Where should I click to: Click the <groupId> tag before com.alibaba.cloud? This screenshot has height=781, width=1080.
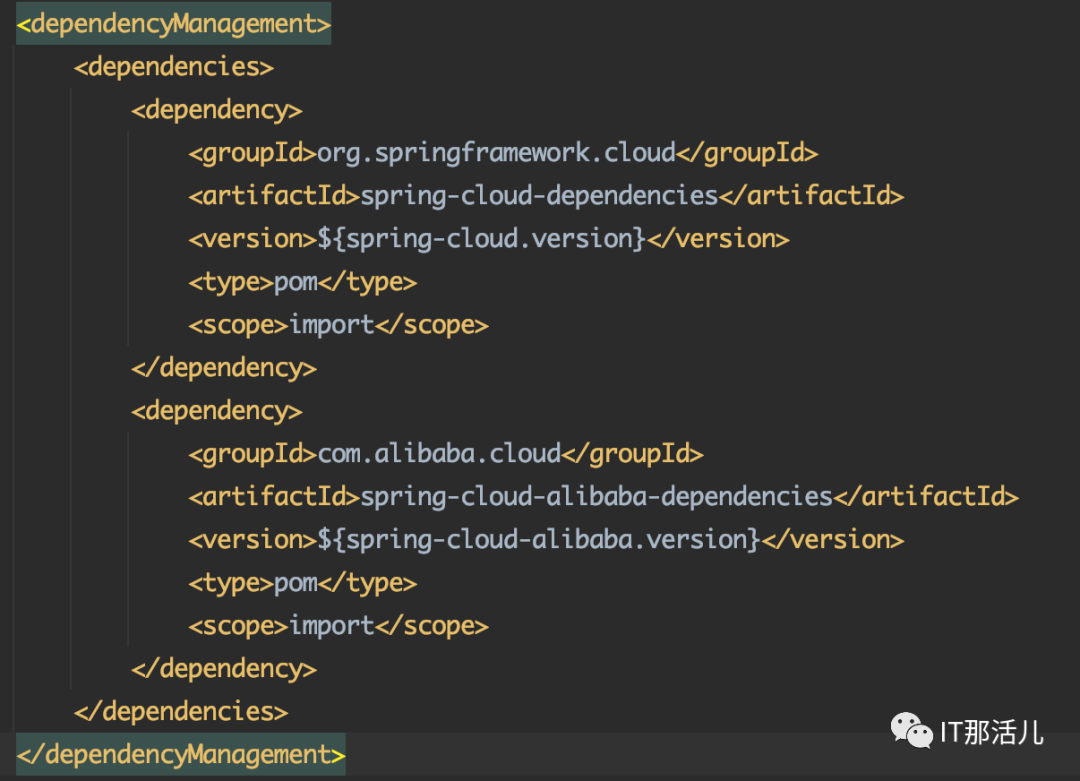click(x=253, y=454)
